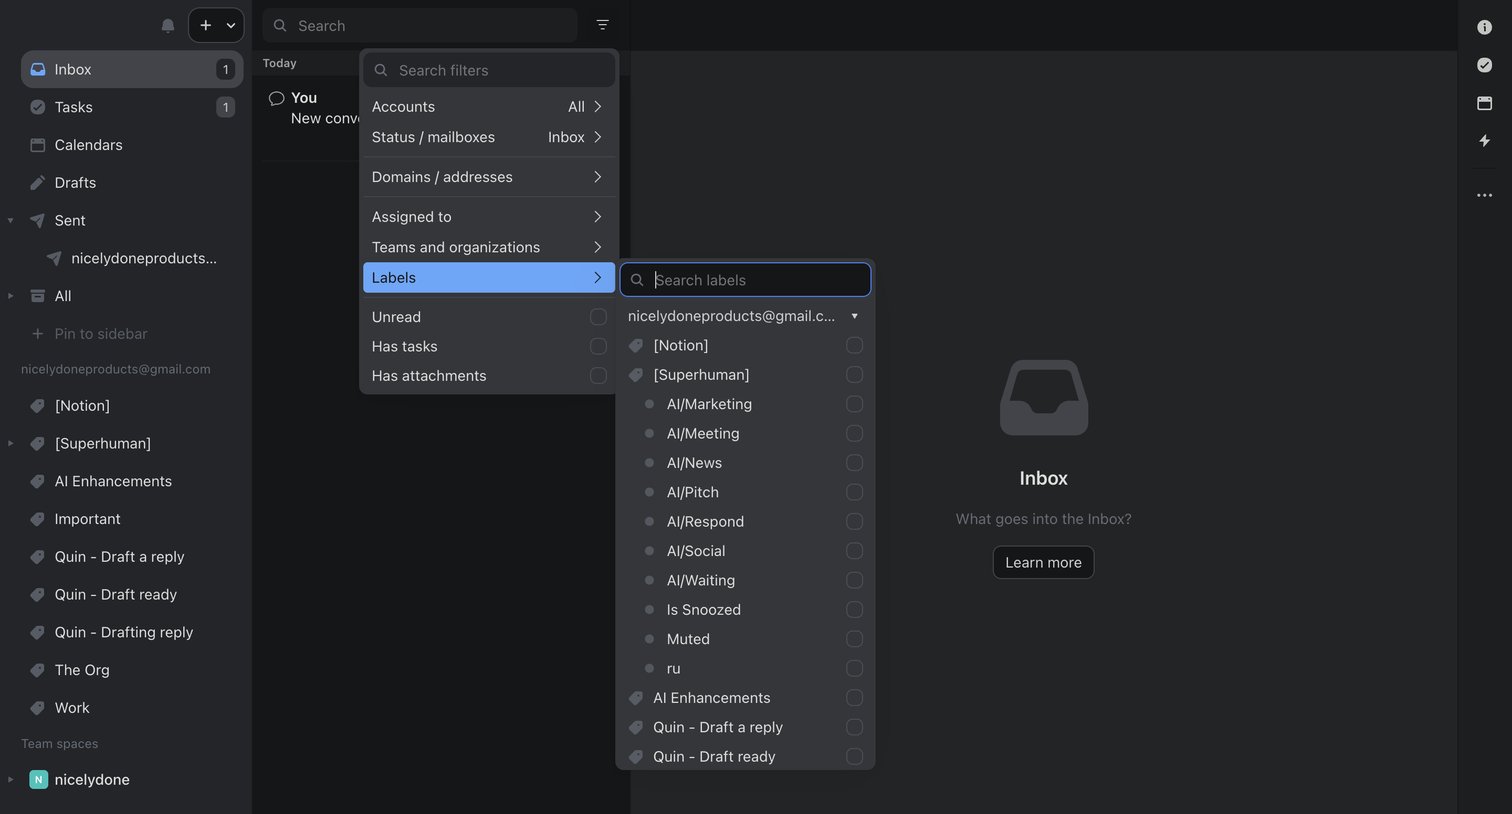Viewport: 1512px width, 814px height.
Task: Focus the Search labels field
Action: tap(746, 280)
